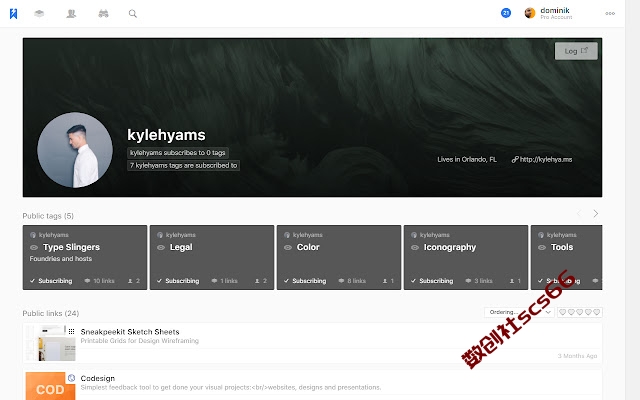Click kylehyams owner on Tools card
This screenshot has height=400, width=640.
click(558, 235)
